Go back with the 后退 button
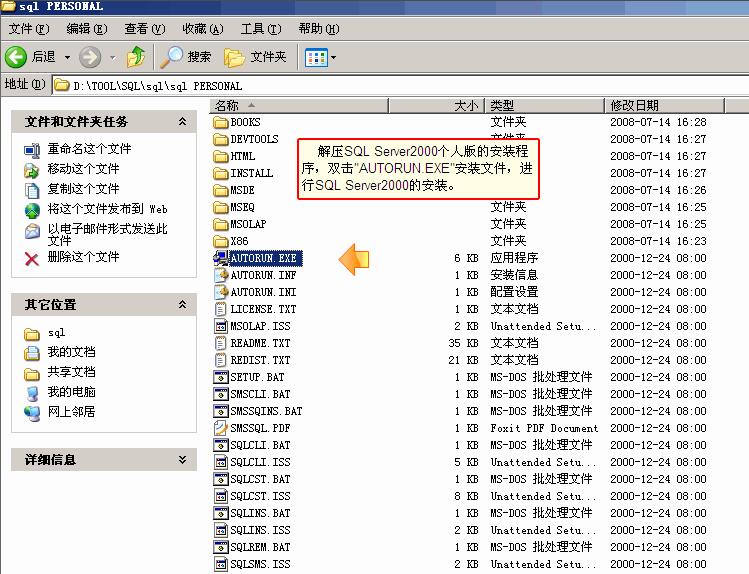Image resolution: width=749 pixels, height=574 pixels. (31, 57)
